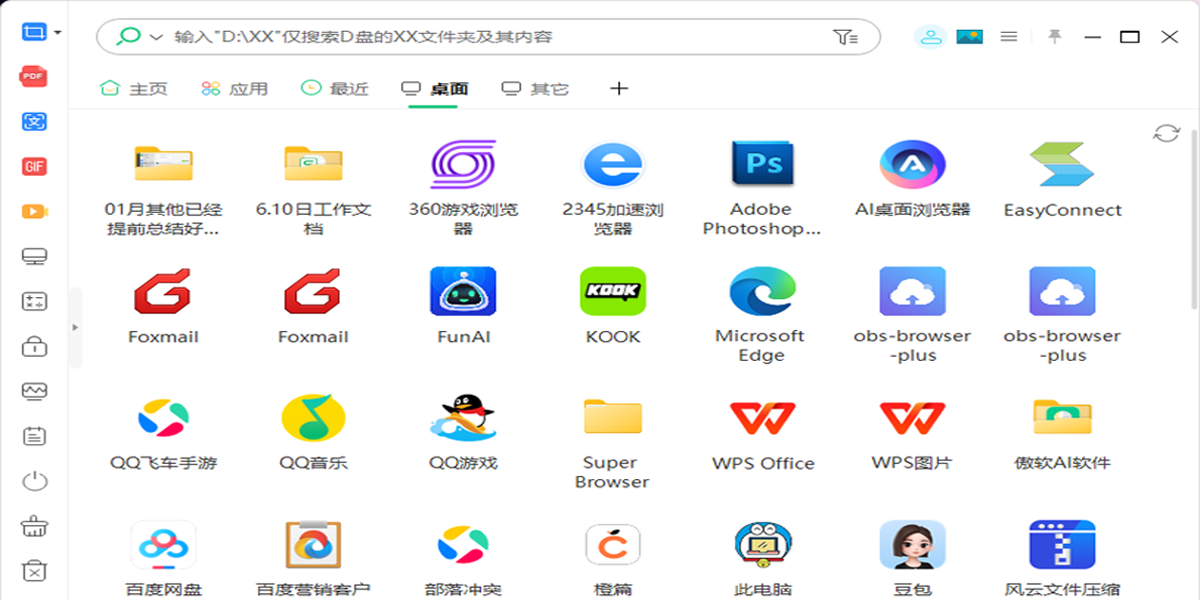
Task: Switch to the 最近 tab
Action: point(335,89)
